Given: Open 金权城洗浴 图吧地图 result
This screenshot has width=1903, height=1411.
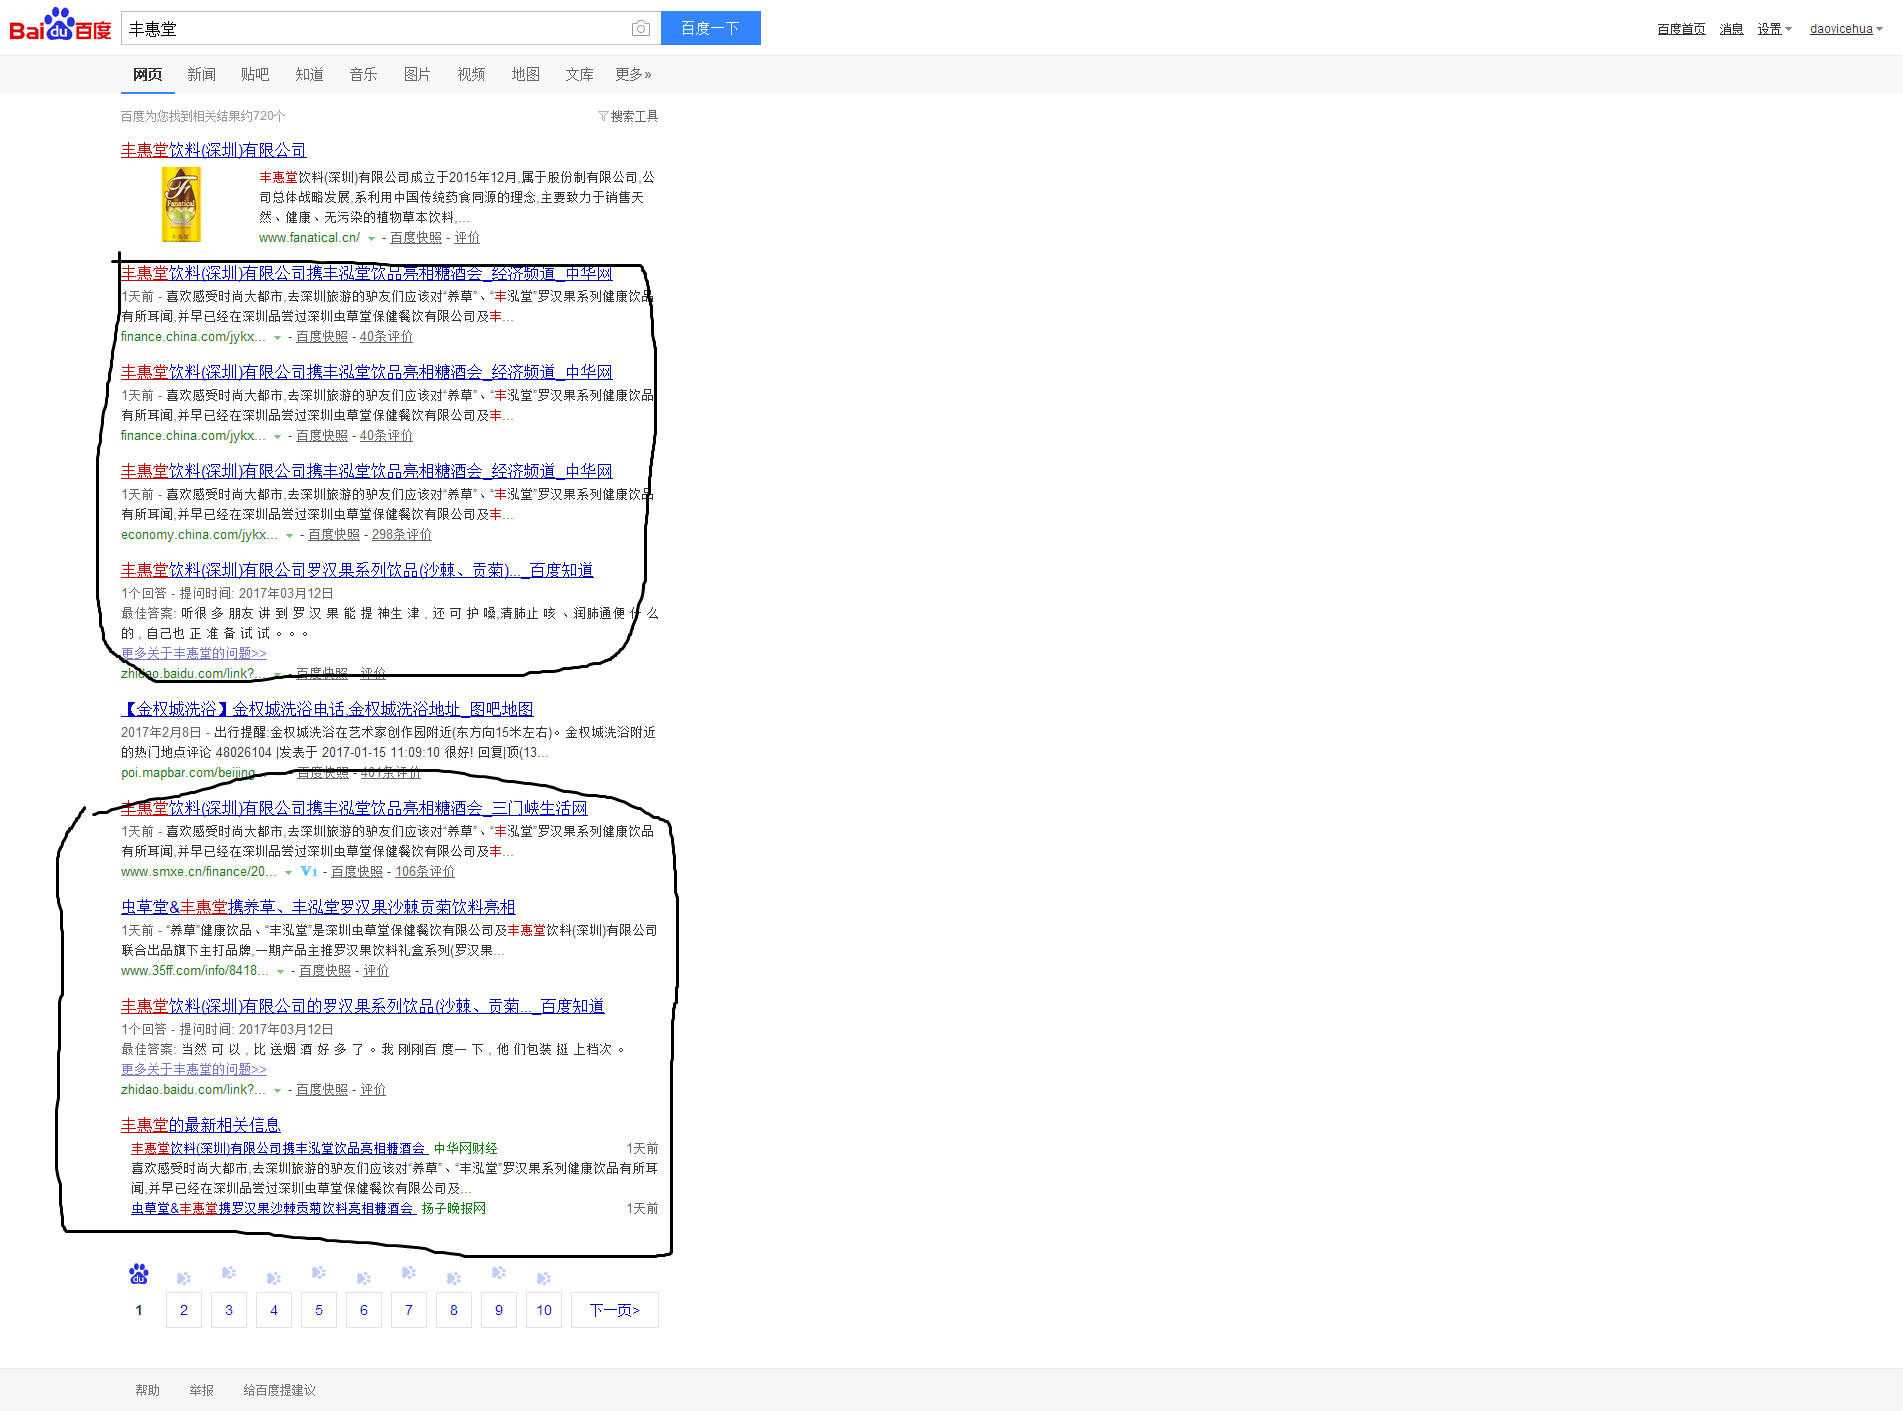Looking at the screenshot, I should [x=327, y=709].
